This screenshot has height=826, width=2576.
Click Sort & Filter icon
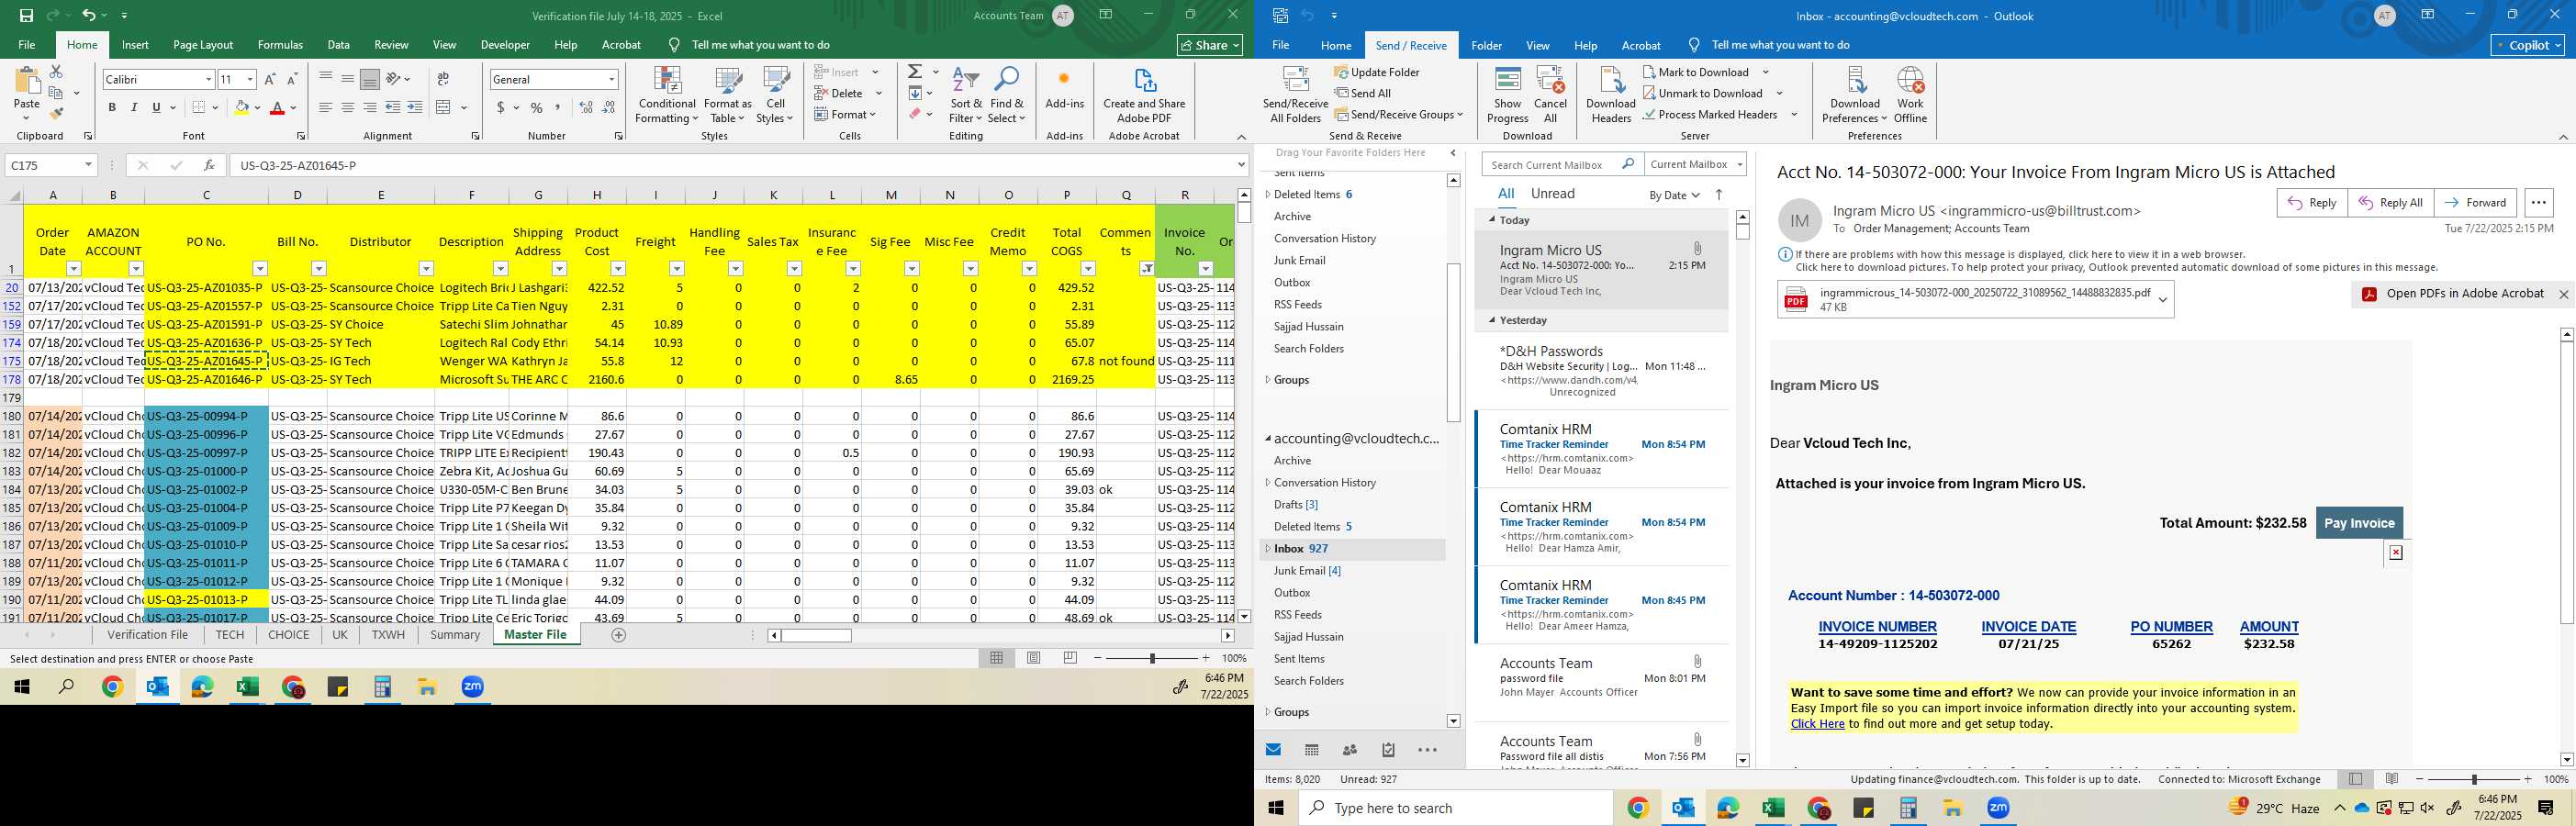tap(966, 95)
